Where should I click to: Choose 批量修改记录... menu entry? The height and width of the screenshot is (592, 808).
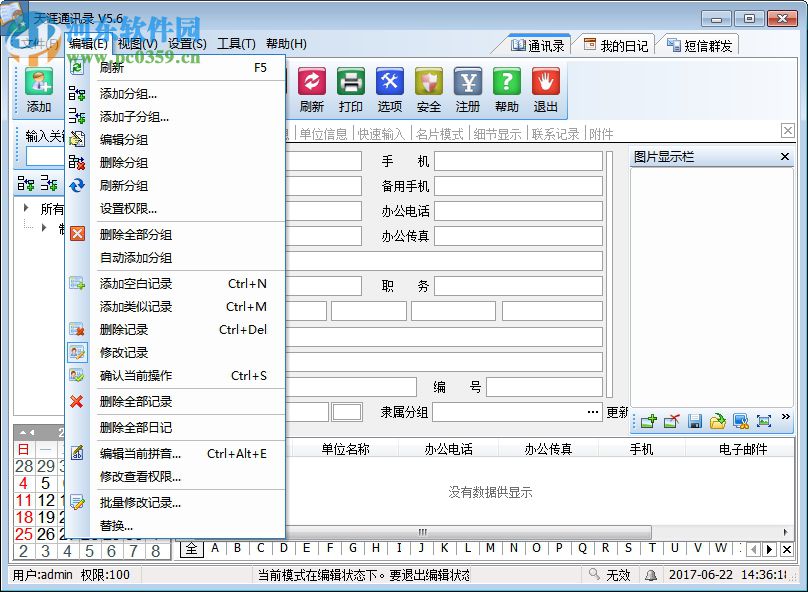click(175, 502)
